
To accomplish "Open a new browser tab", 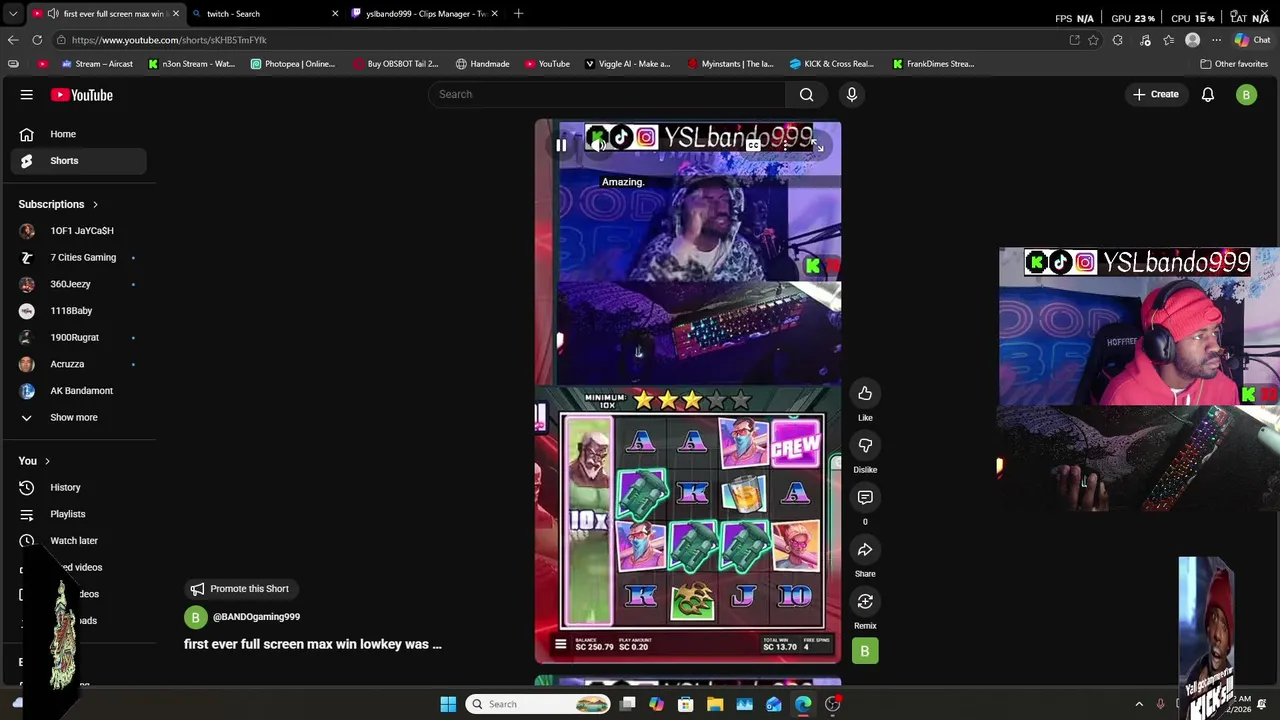I will coord(518,14).
